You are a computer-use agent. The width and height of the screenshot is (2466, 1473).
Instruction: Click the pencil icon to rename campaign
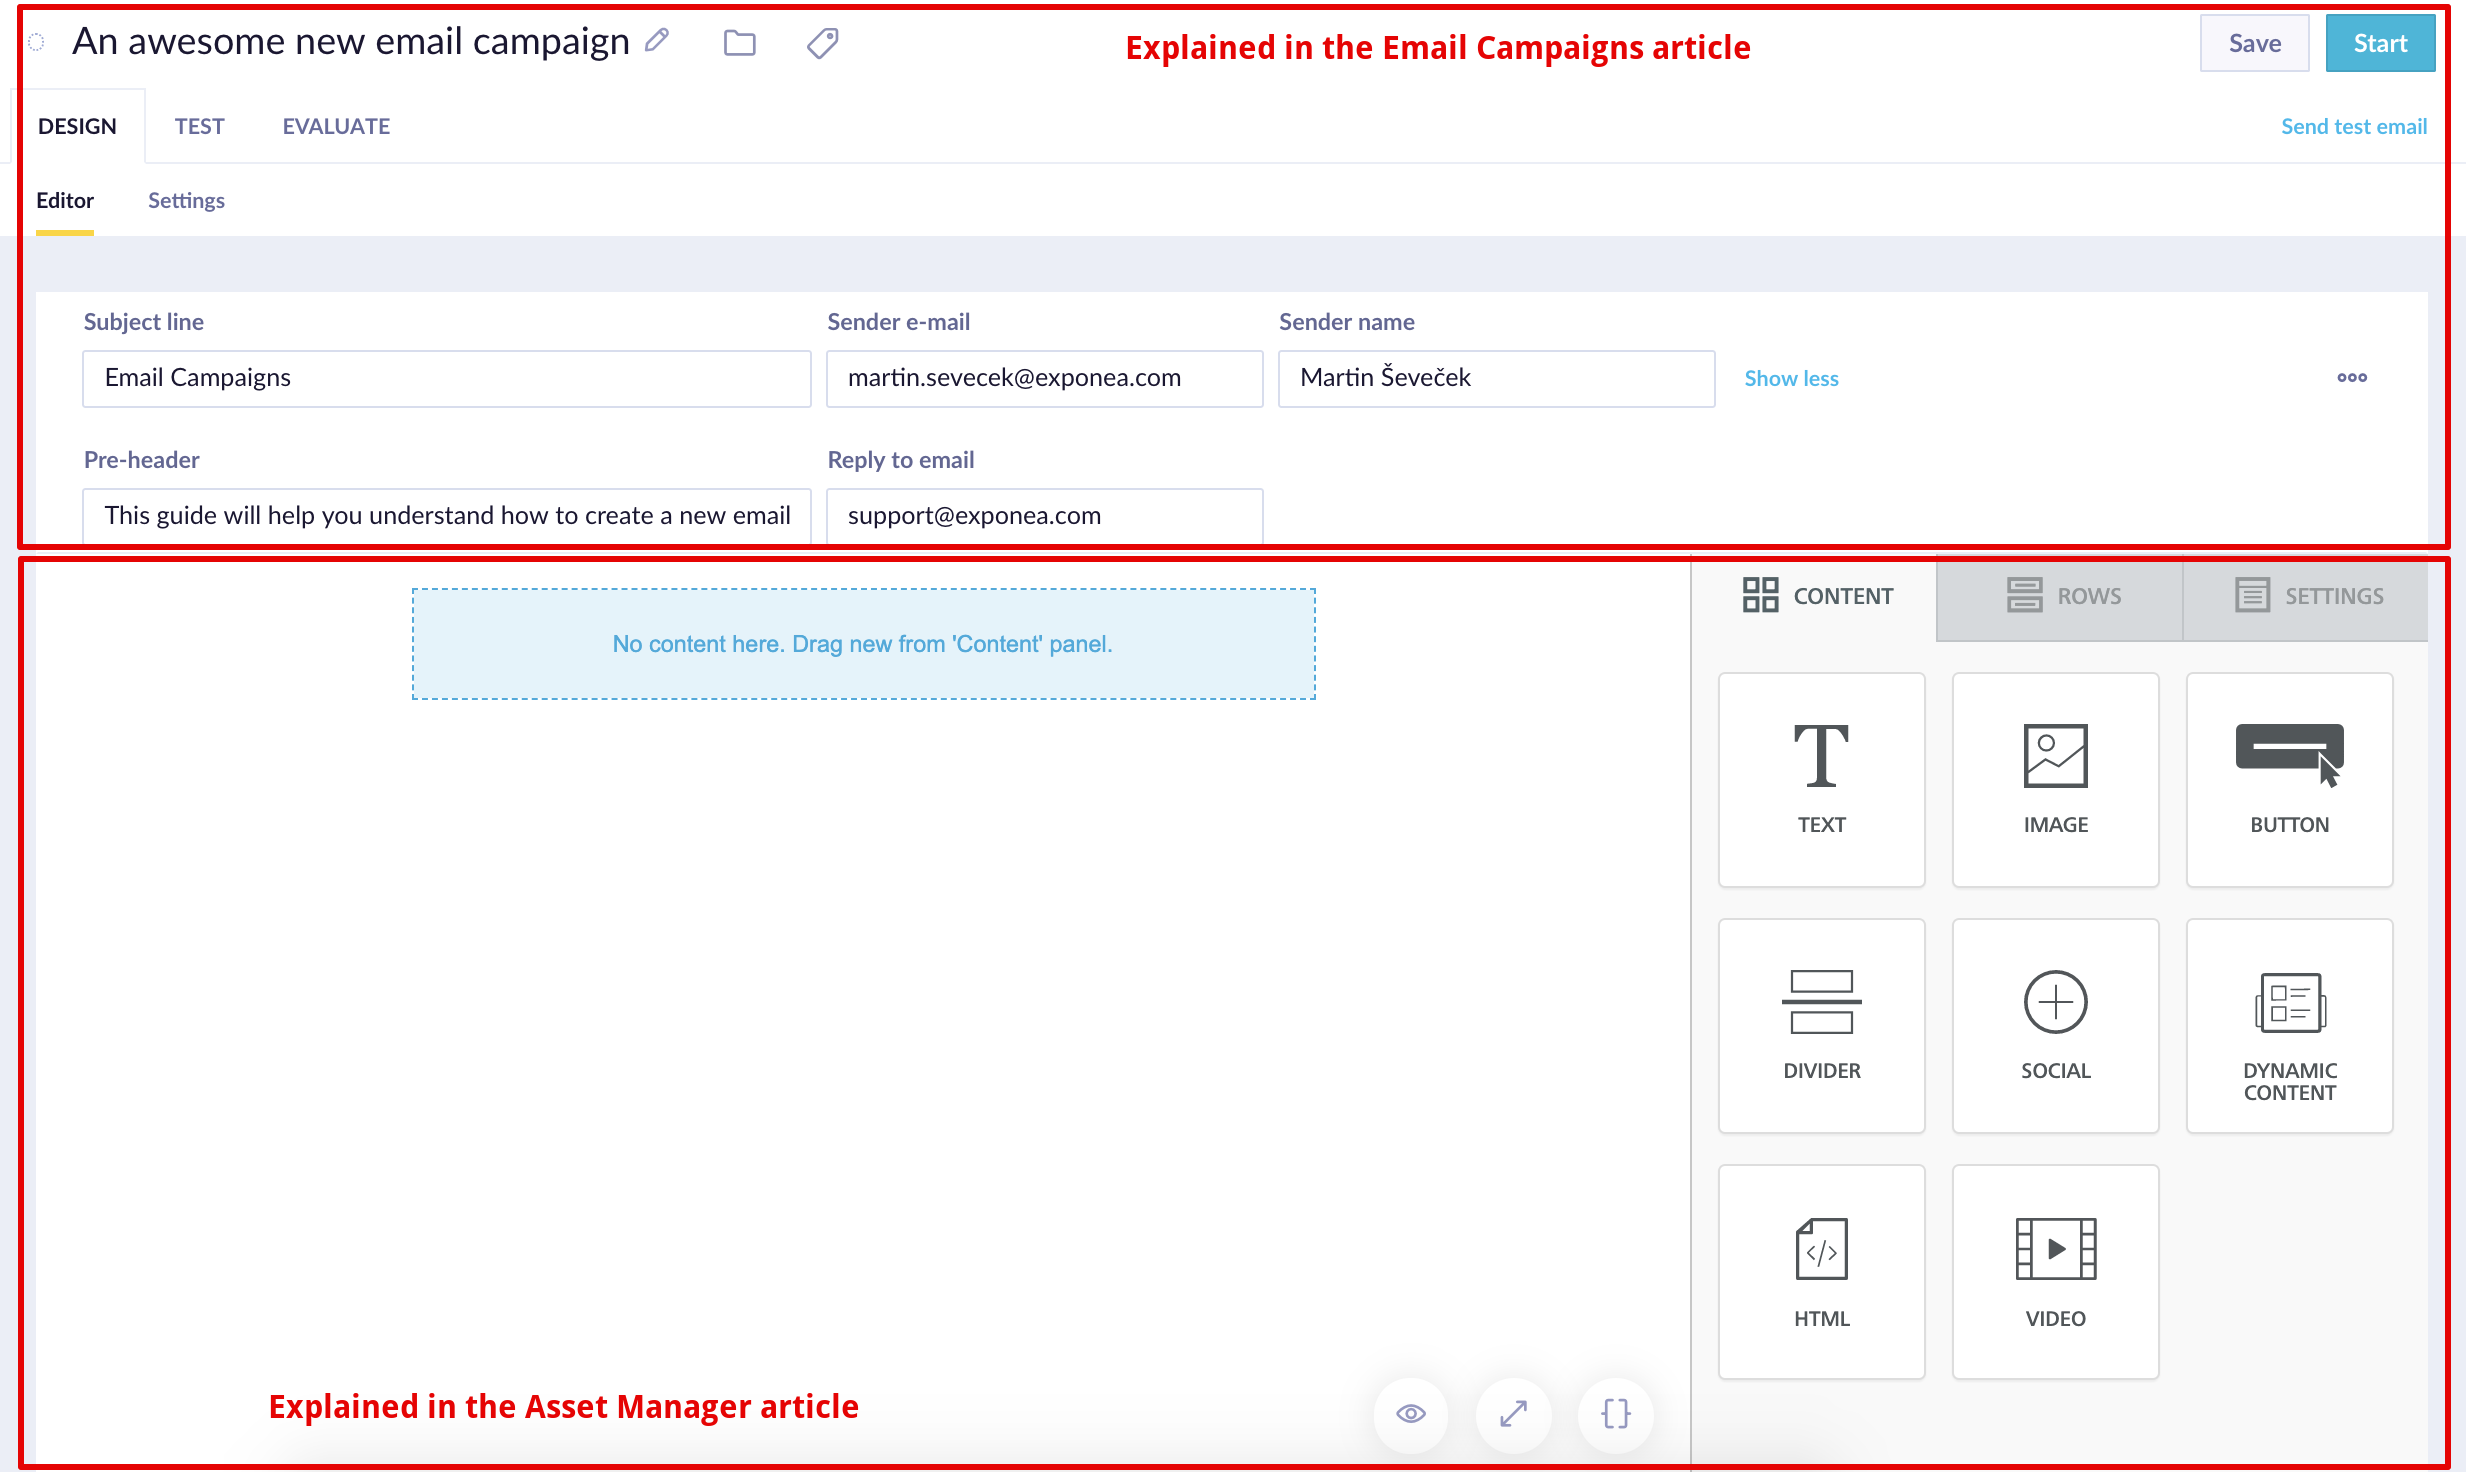point(657,41)
